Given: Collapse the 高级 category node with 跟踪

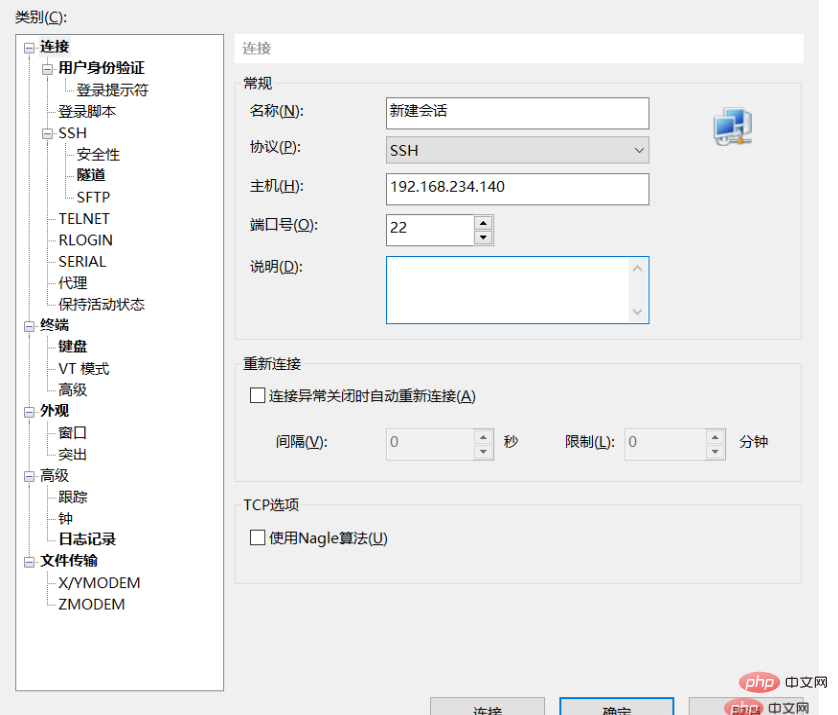Looking at the screenshot, I should (29, 476).
